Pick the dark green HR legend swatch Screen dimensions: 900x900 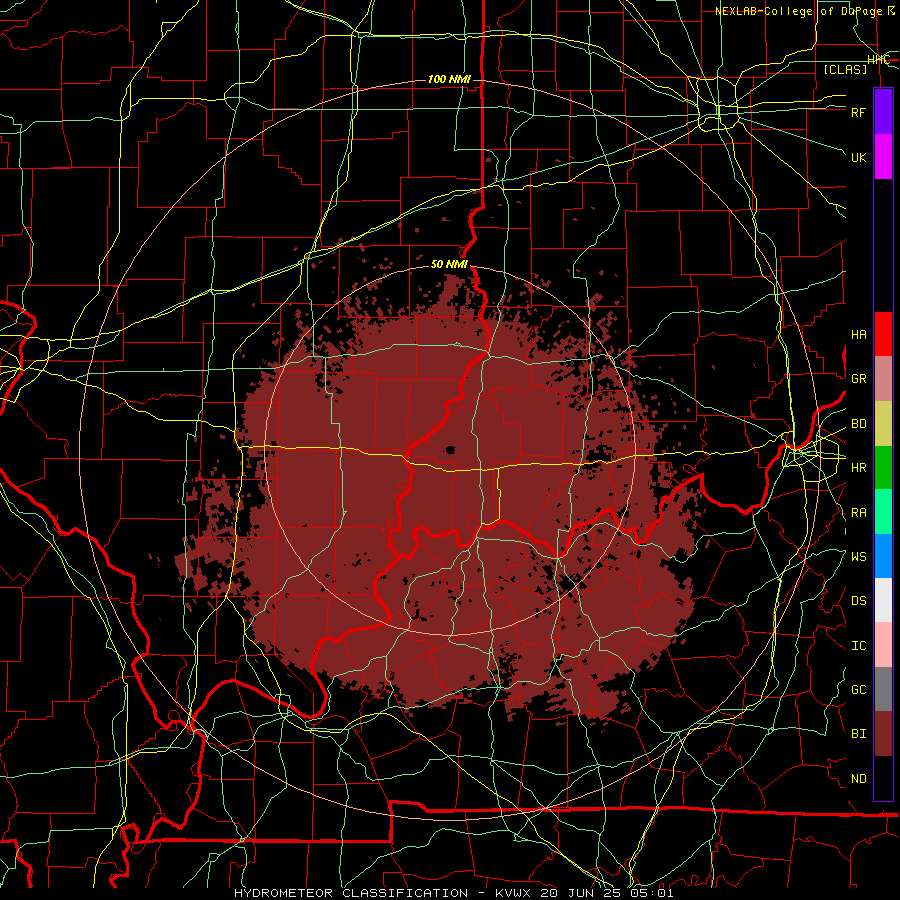click(883, 468)
